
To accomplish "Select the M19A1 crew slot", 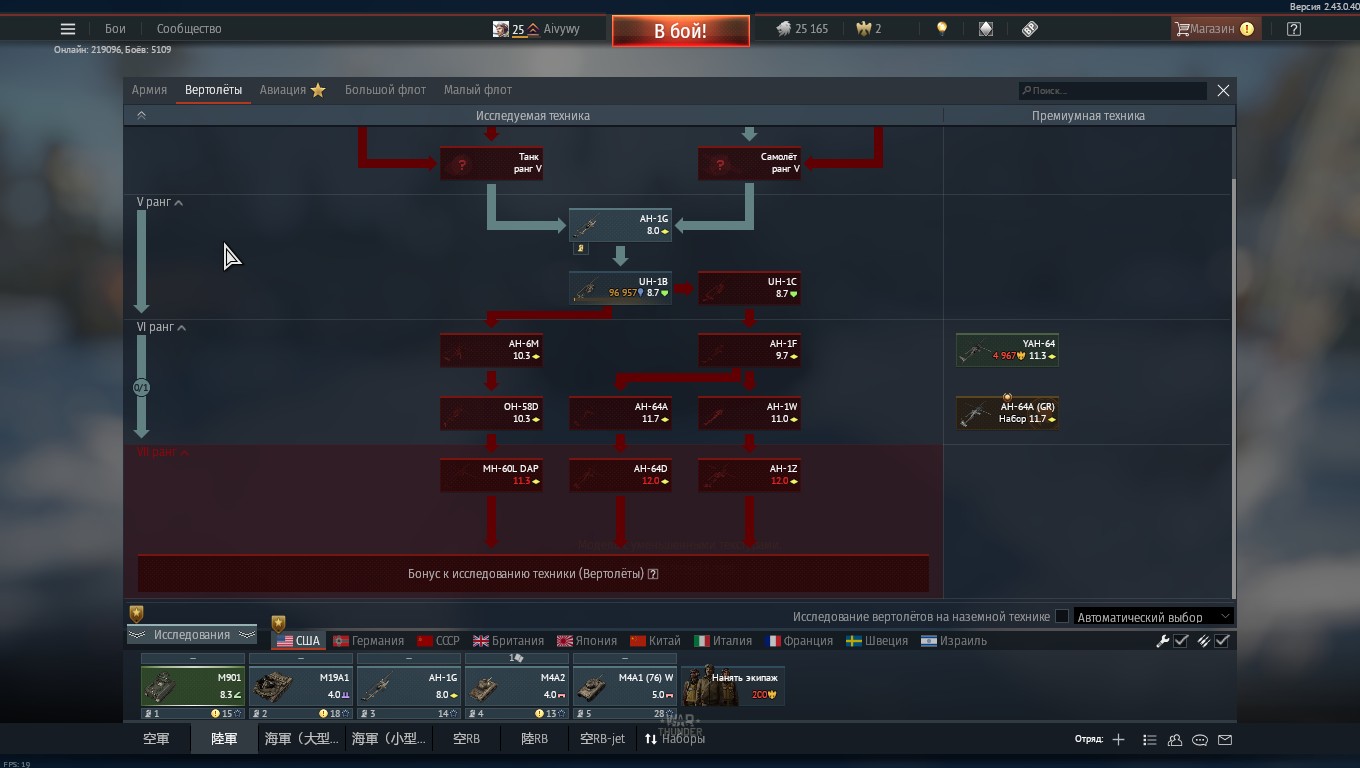I will tap(301, 687).
